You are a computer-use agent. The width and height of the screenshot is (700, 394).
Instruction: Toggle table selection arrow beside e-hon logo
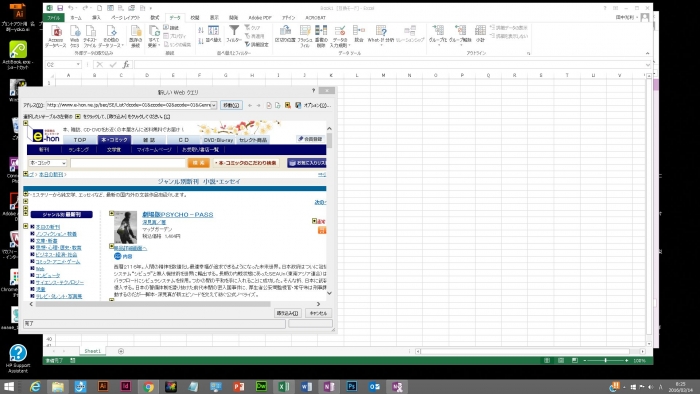[26, 123]
